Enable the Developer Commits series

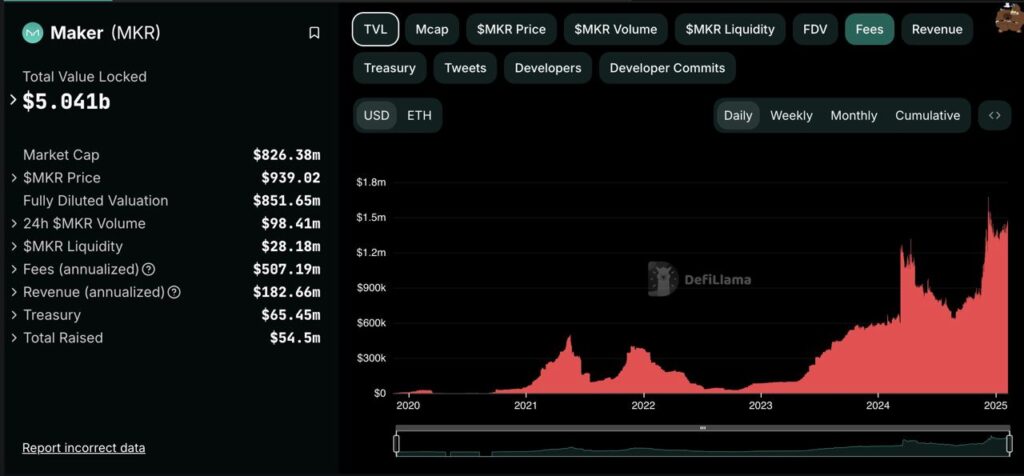pos(667,68)
